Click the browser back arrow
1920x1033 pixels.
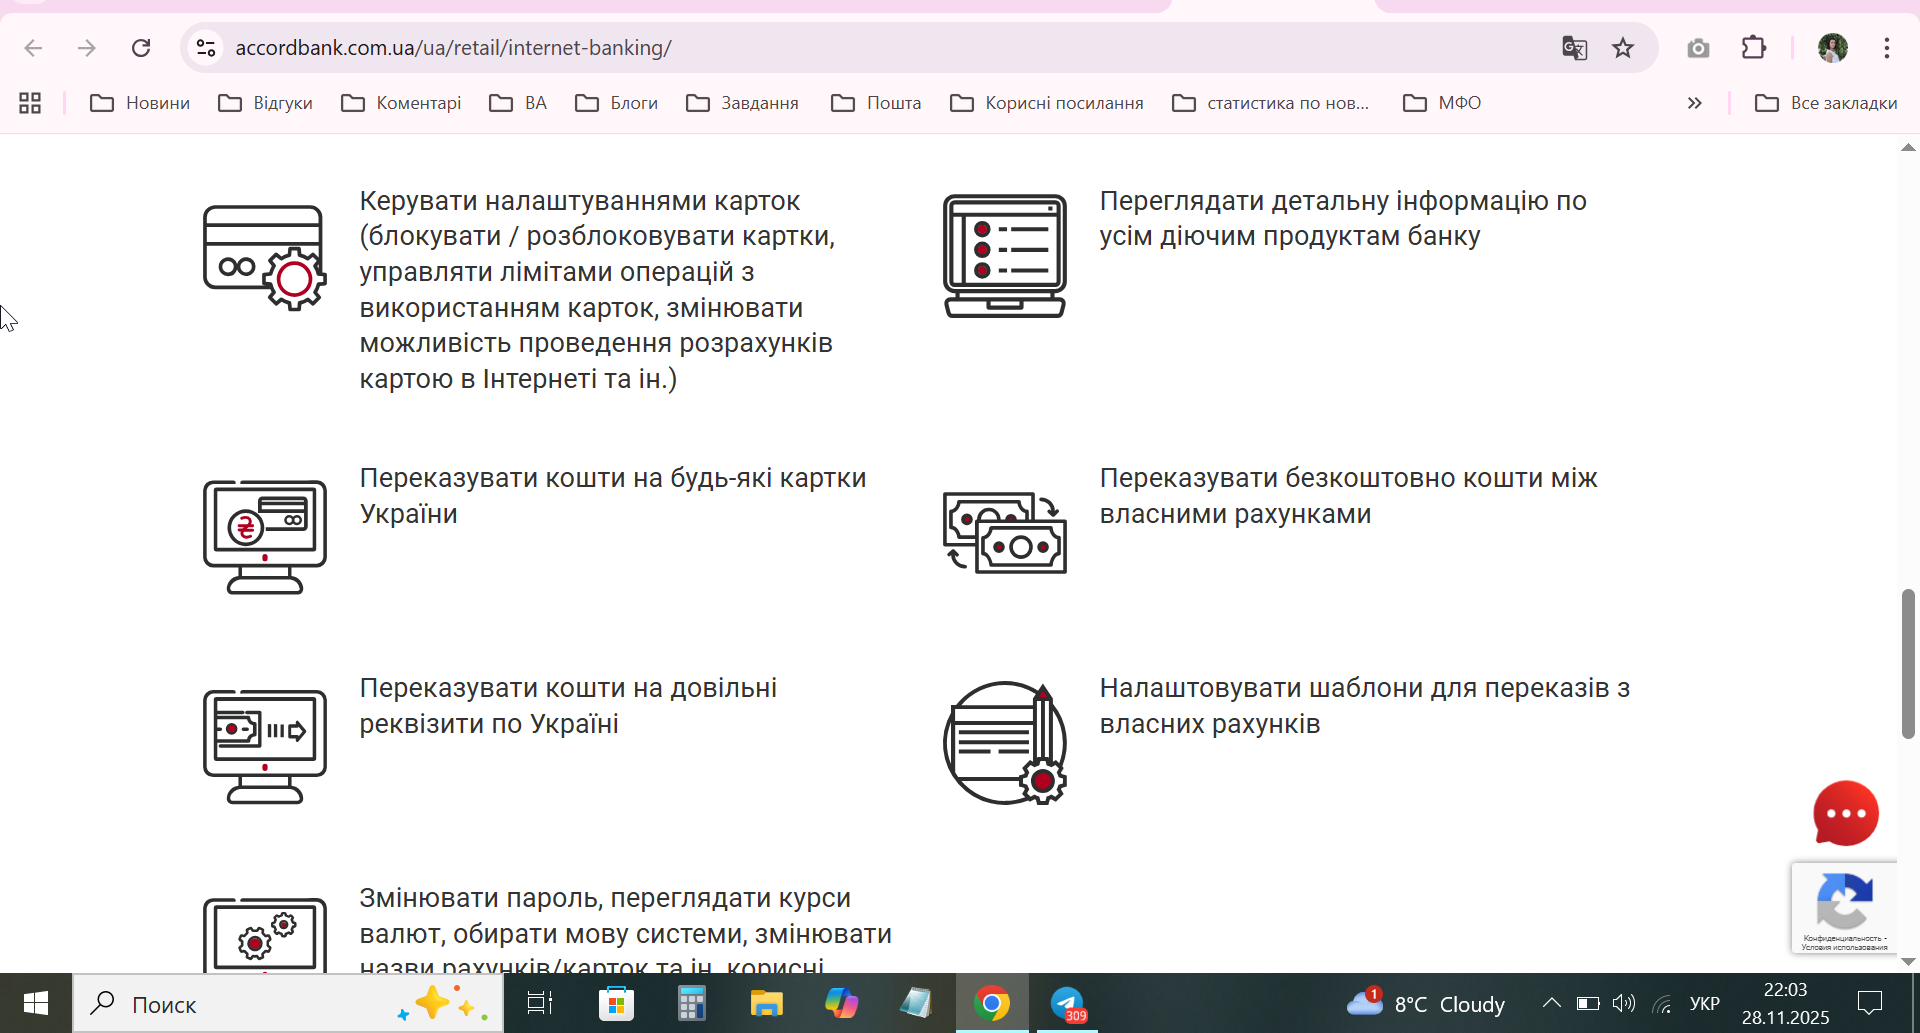click(33, 48)
